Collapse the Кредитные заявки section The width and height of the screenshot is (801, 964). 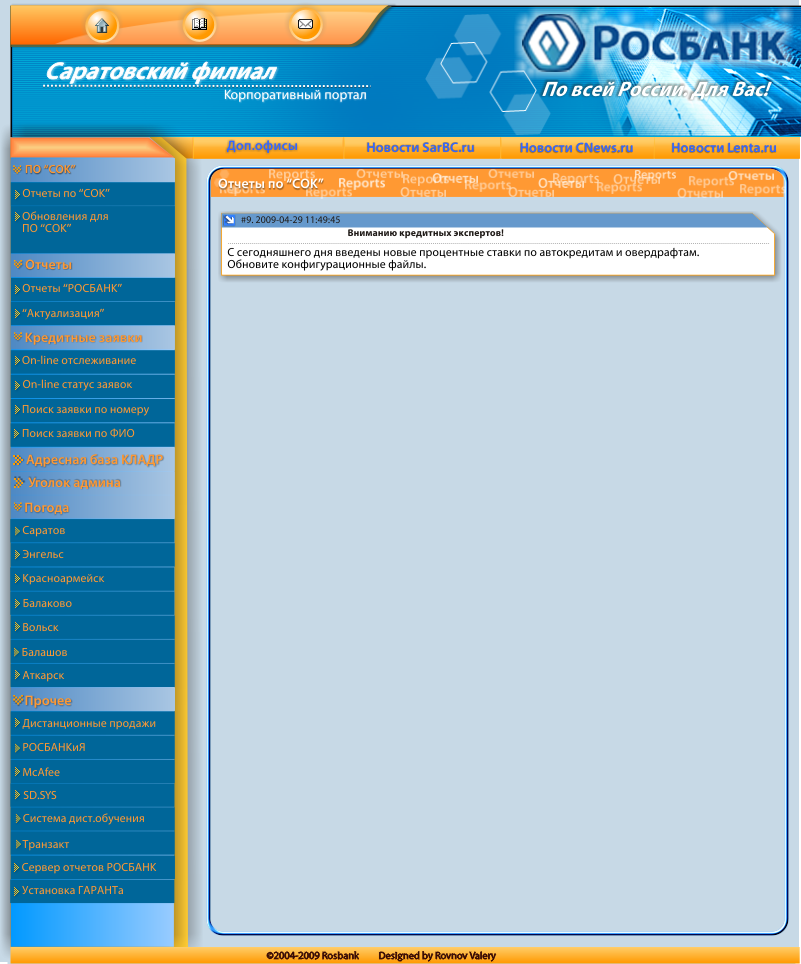tap(93, 338)
